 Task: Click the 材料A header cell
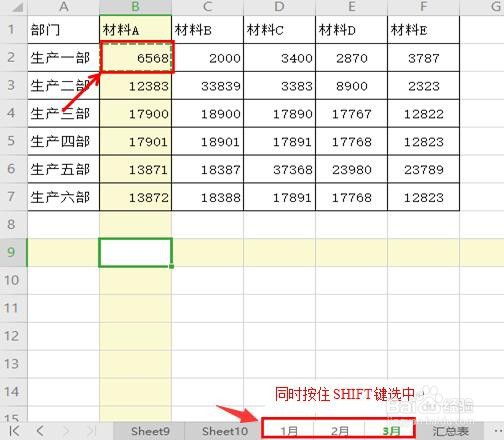pos(135,30)
